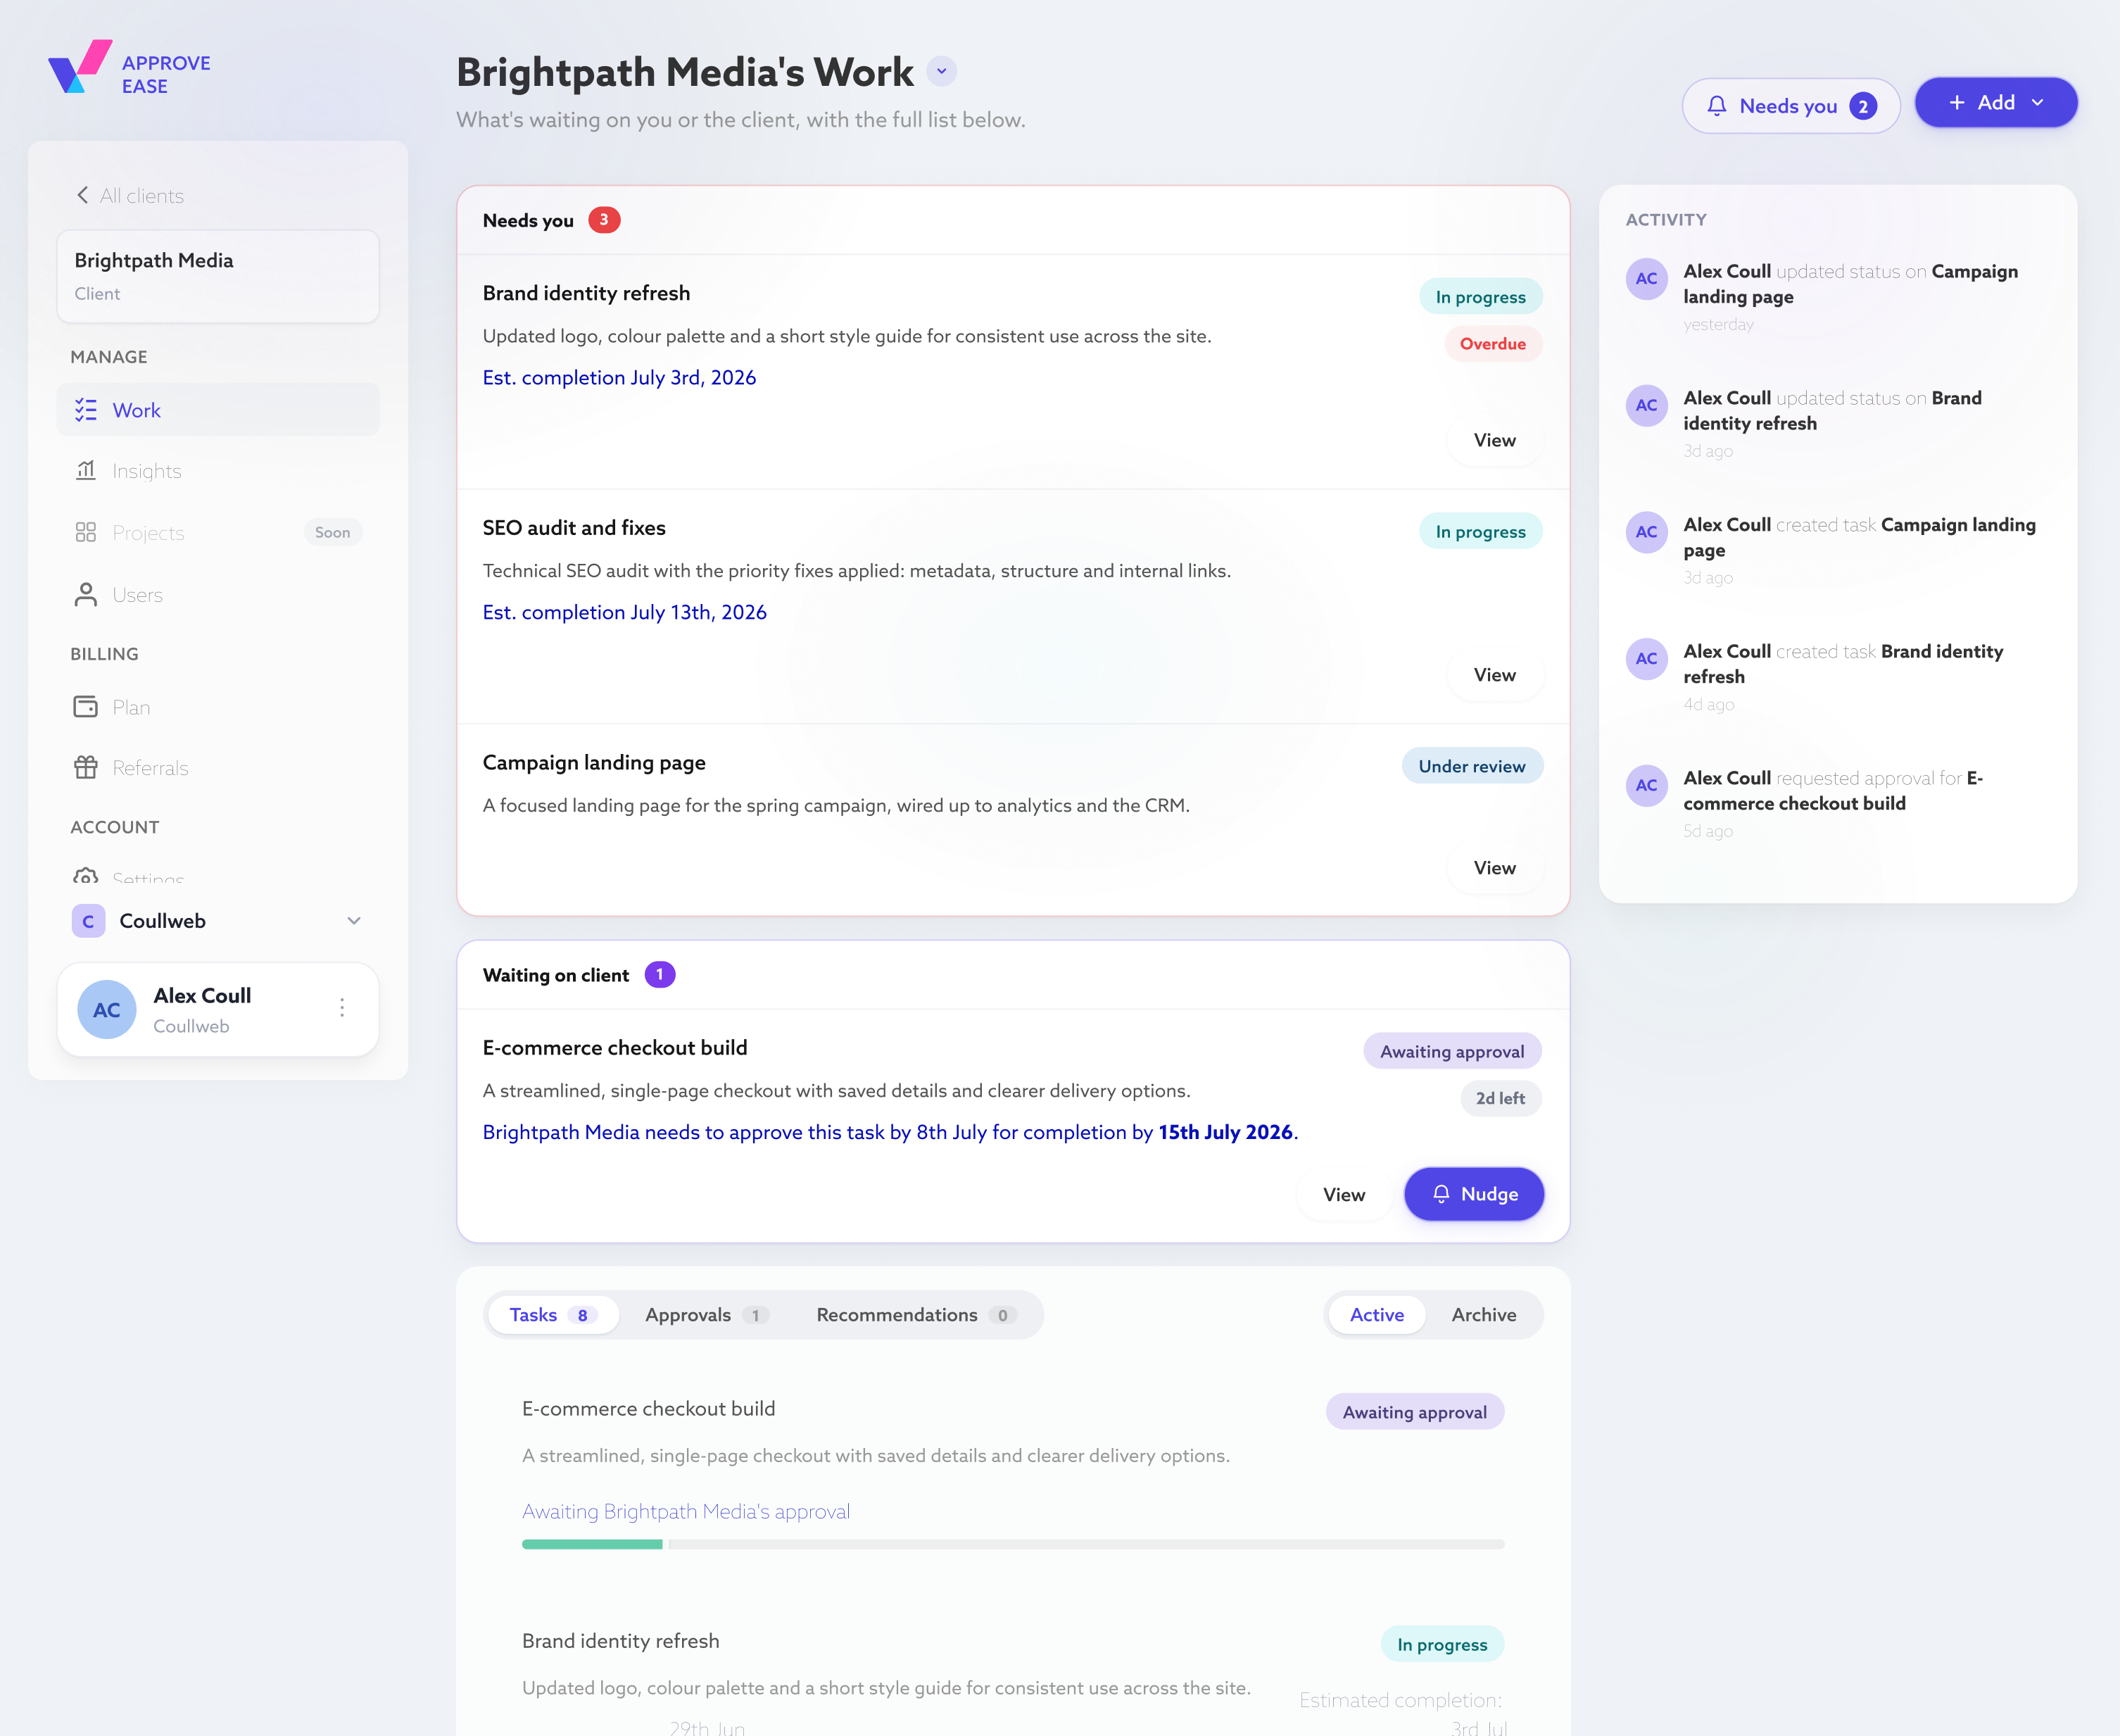Switch to the Approvals tab
The width and height of the screenshot is (2120, 1736).
tap(706, 1315)
